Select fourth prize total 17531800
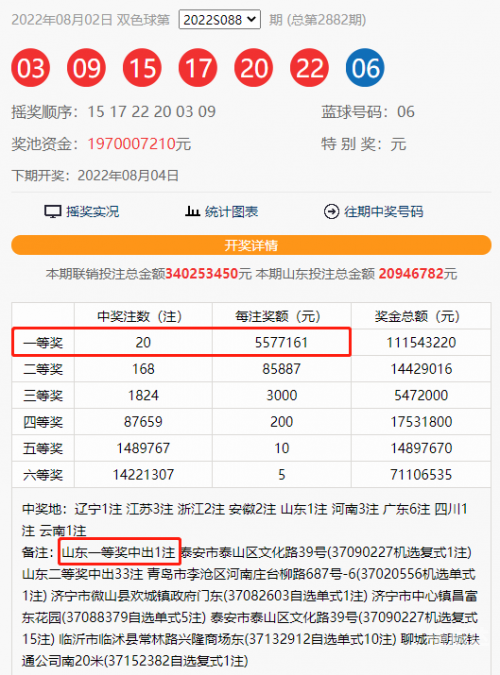The width and height of the screenshot is (500, 675). coord(421,422)
